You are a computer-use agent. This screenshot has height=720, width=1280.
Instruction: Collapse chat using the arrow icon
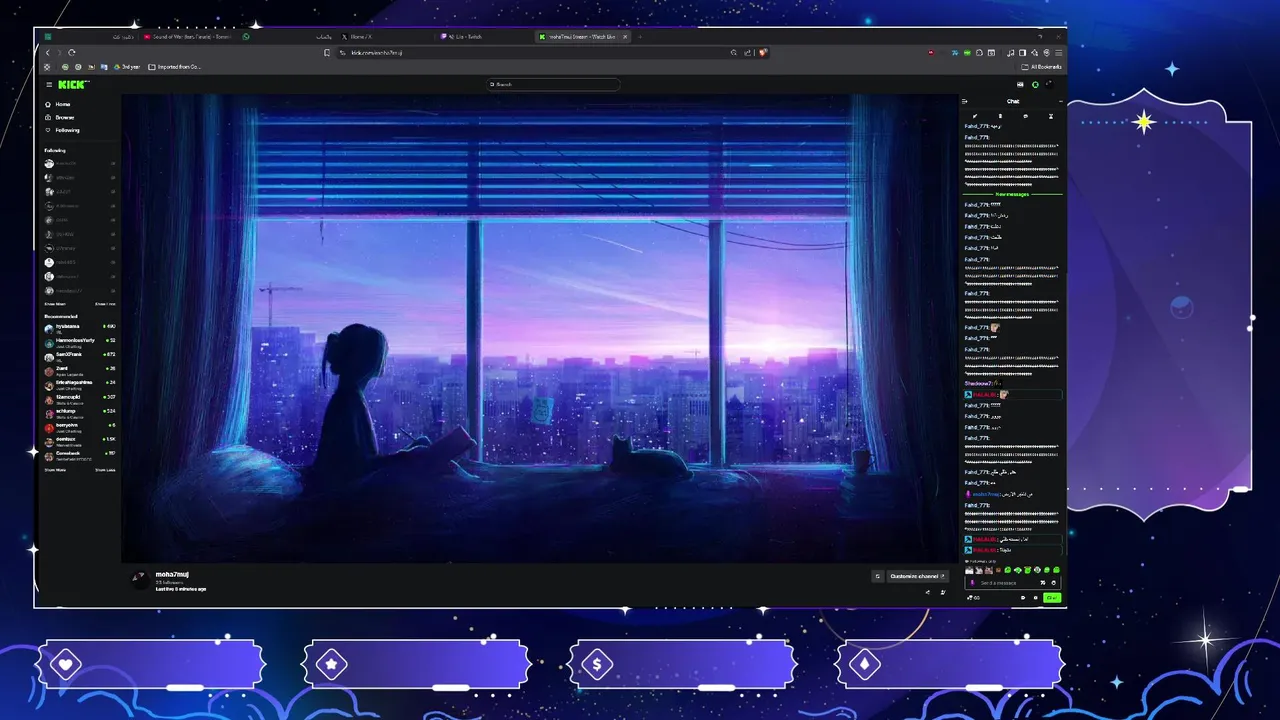(x=964, y=101)
